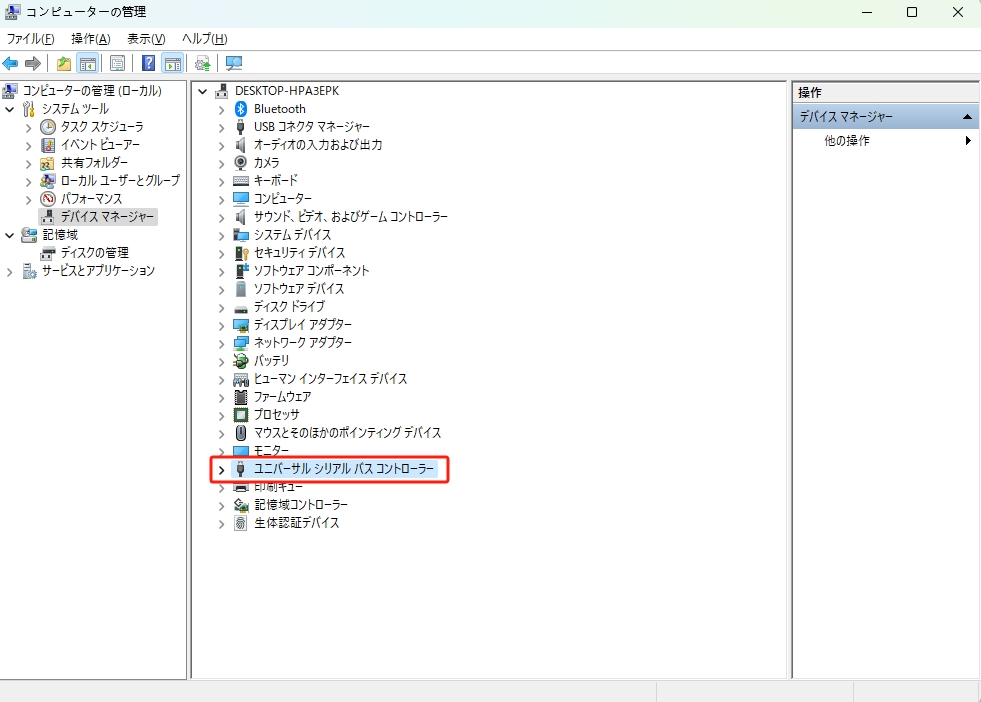Select ディスクの管理 in the left tree

click(94, 253)
